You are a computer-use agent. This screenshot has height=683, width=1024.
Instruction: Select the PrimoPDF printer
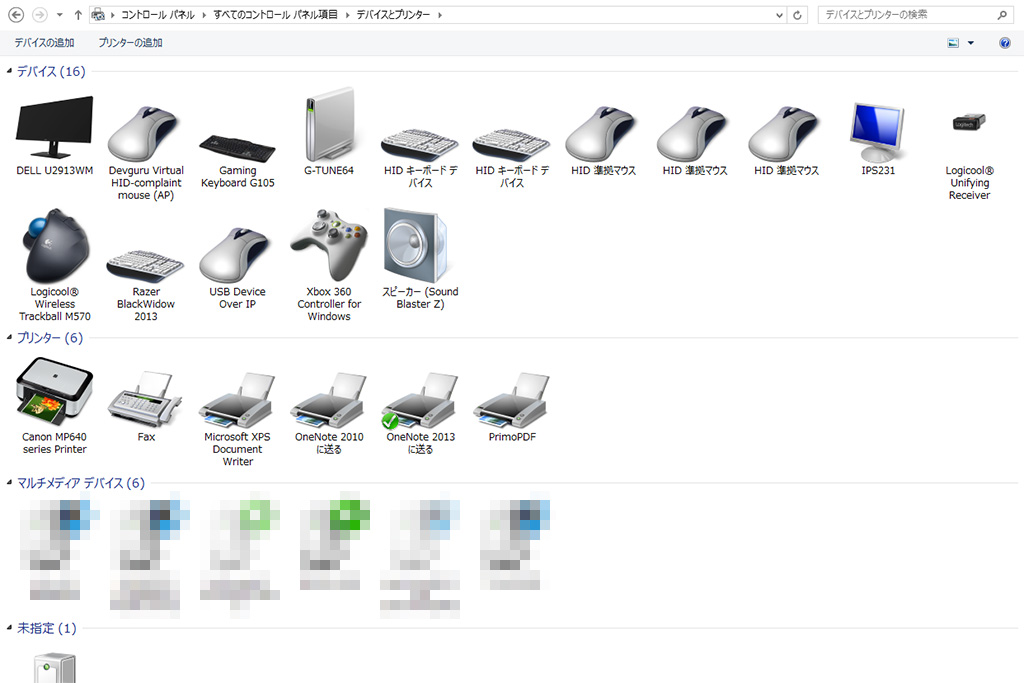512,407
